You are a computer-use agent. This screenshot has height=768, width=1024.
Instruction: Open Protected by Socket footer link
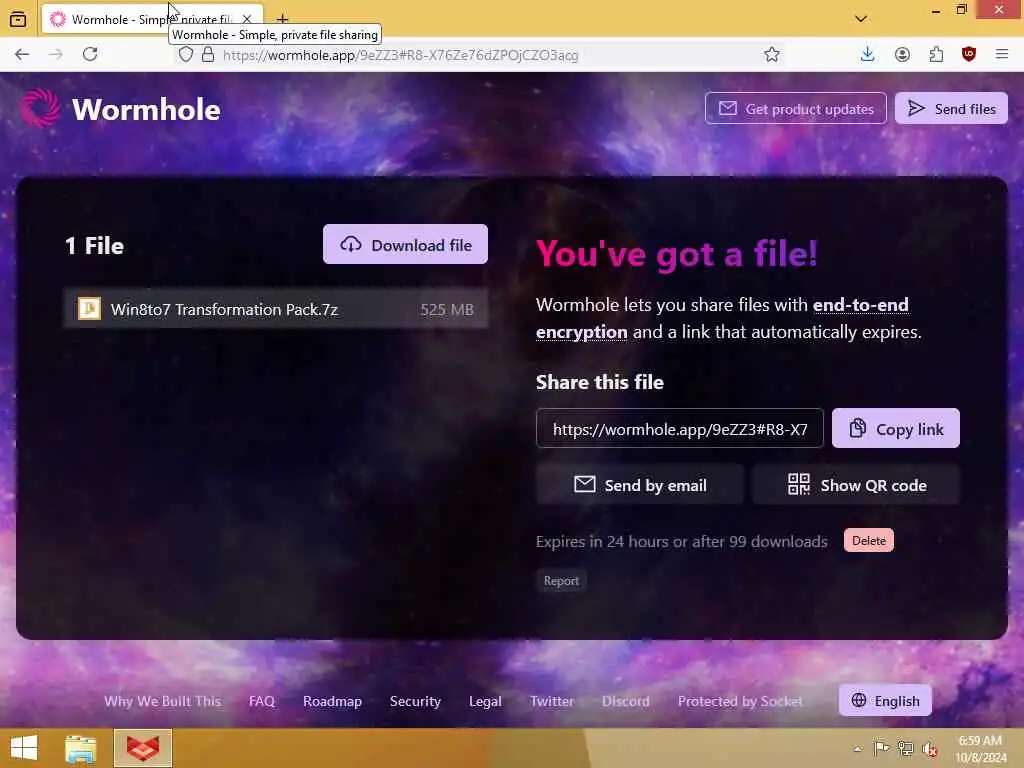[x=740, y=701]
